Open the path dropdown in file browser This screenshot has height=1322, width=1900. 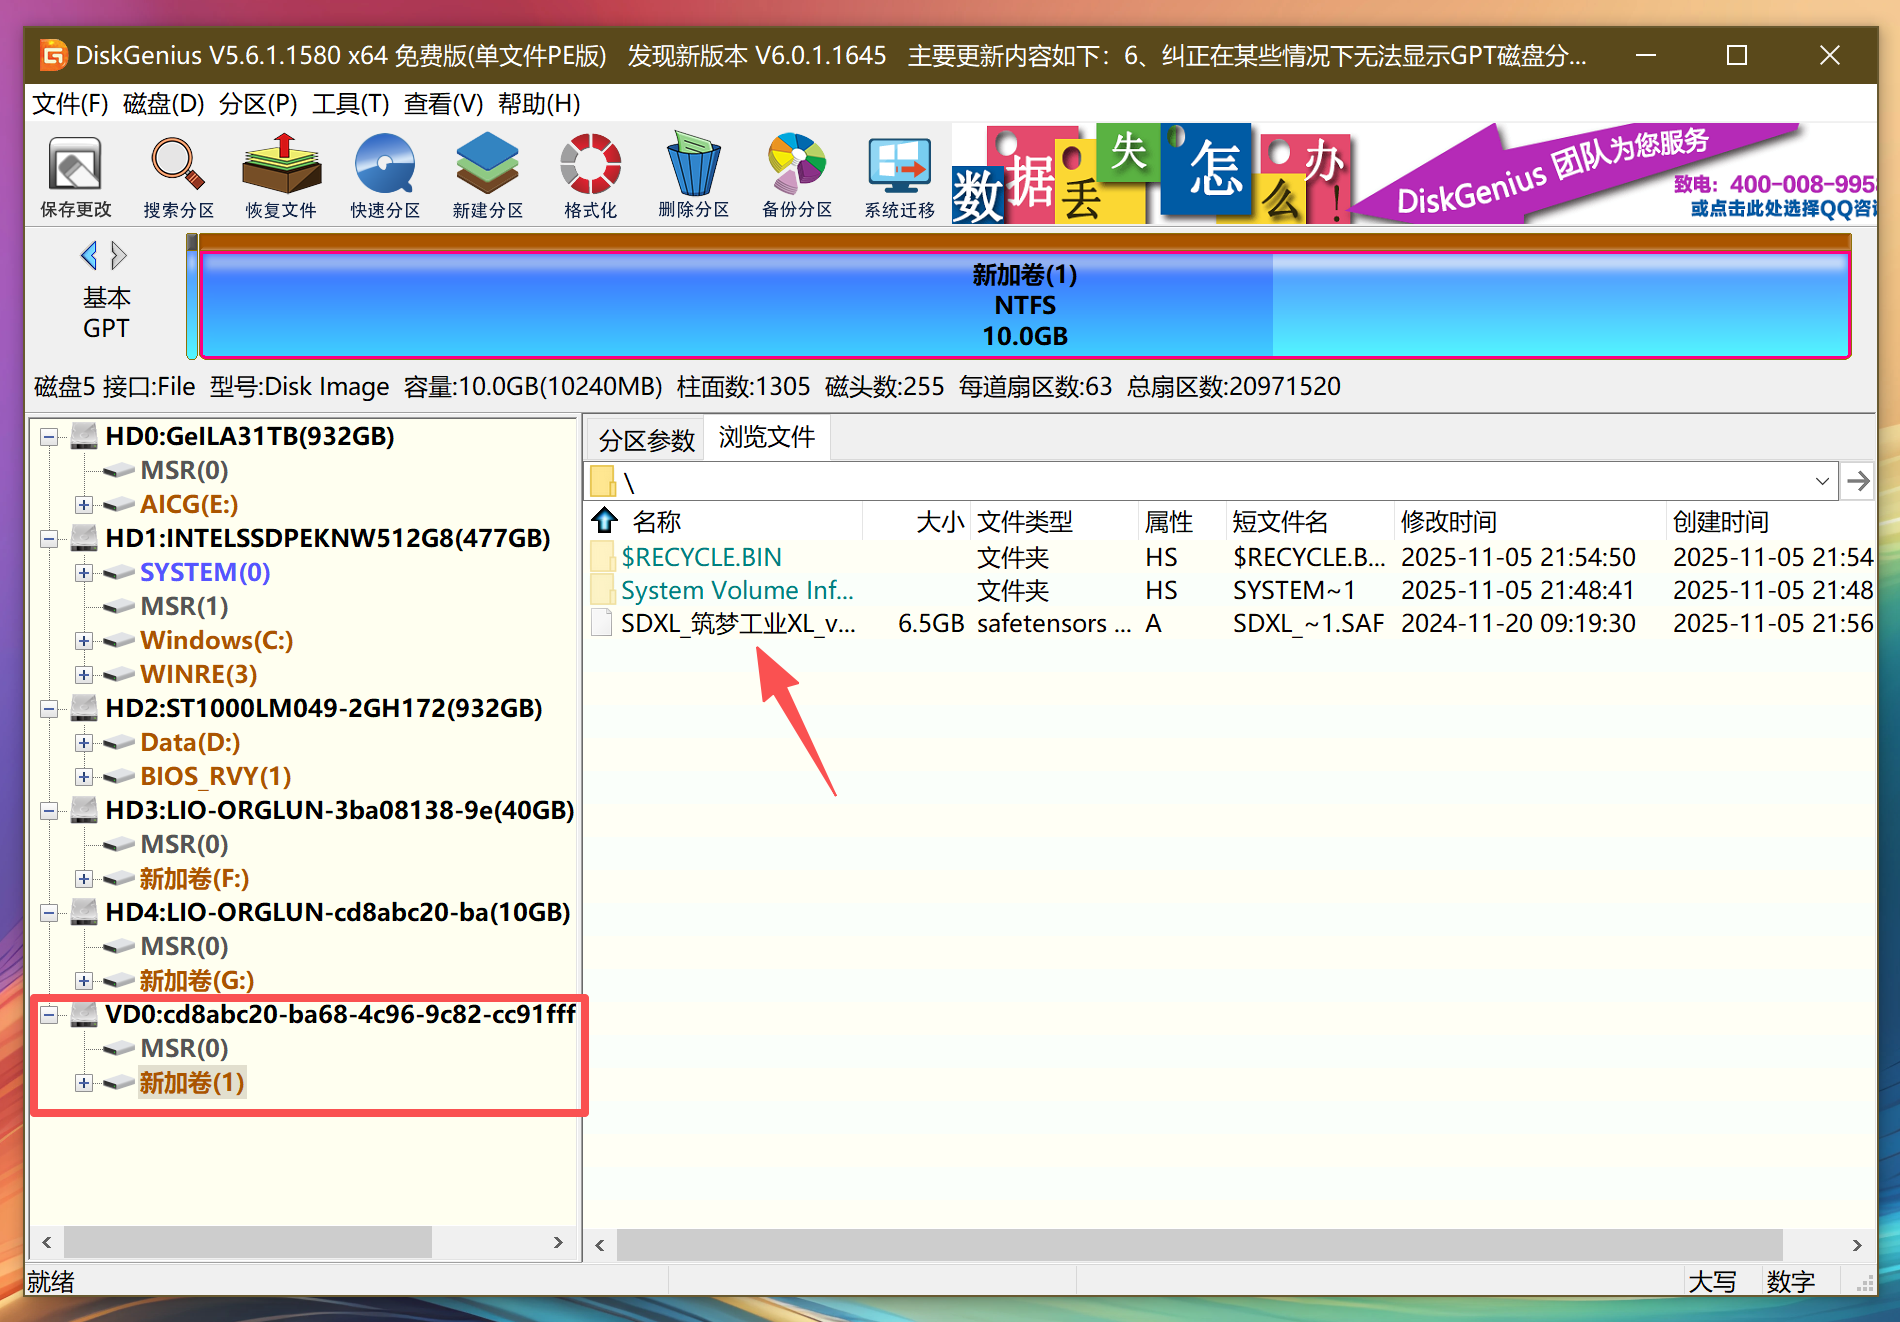pyautogui.click(x=1822, y=482)
